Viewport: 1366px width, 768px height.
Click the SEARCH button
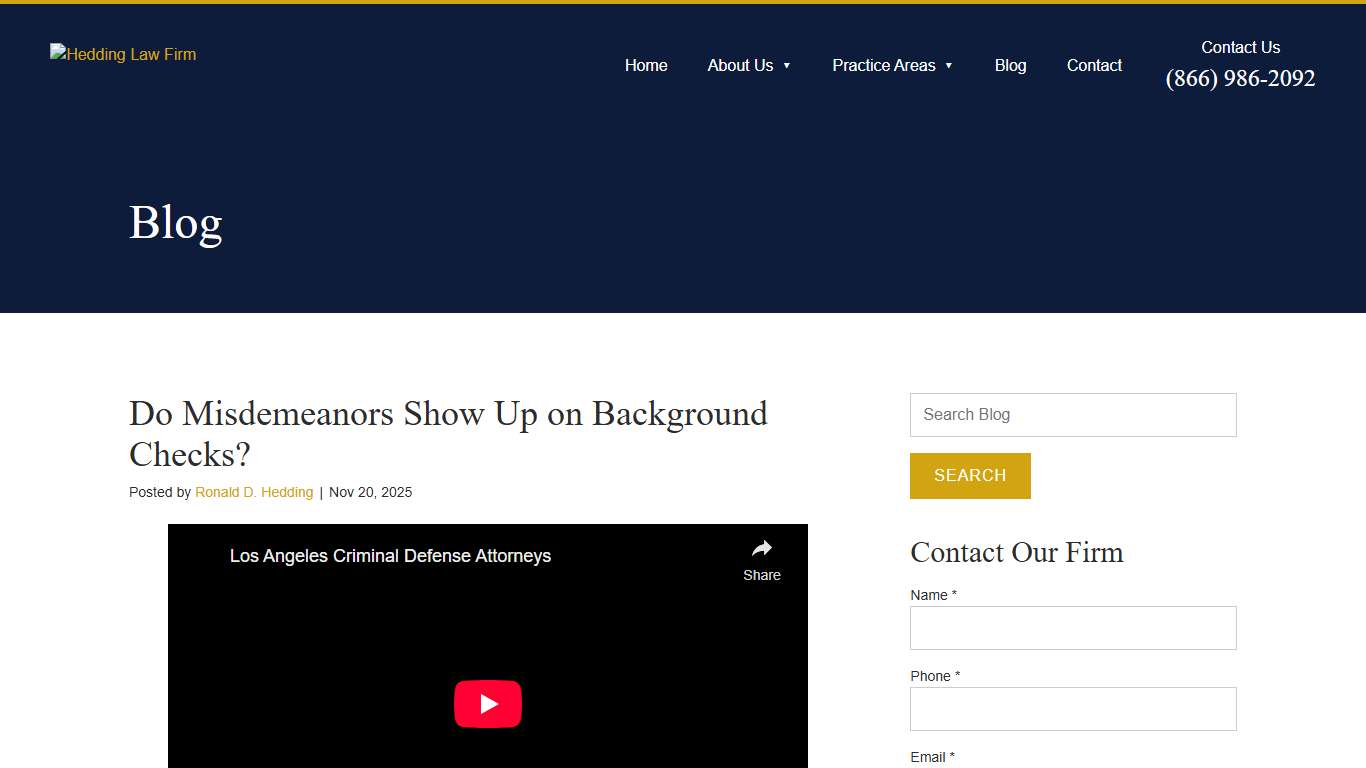970,476
